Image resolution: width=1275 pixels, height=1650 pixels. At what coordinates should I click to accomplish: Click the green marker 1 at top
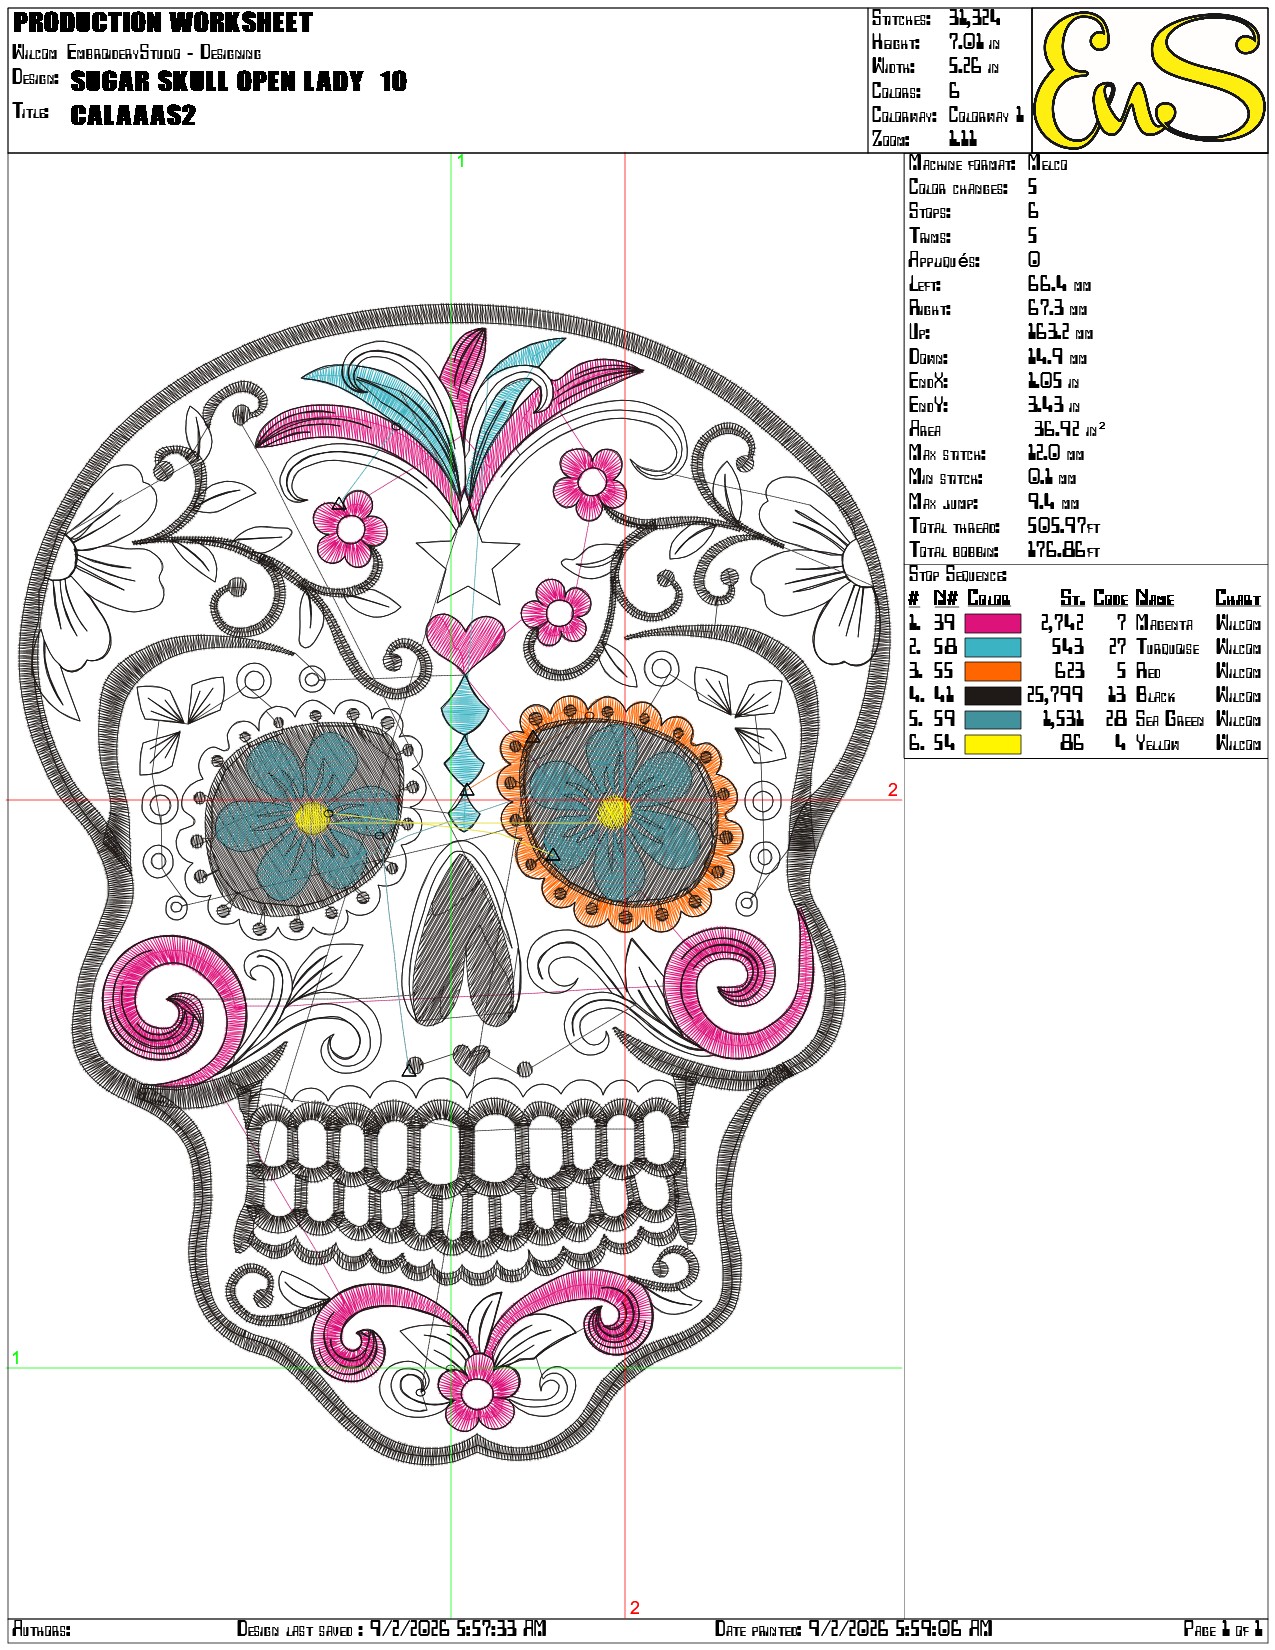460,160
